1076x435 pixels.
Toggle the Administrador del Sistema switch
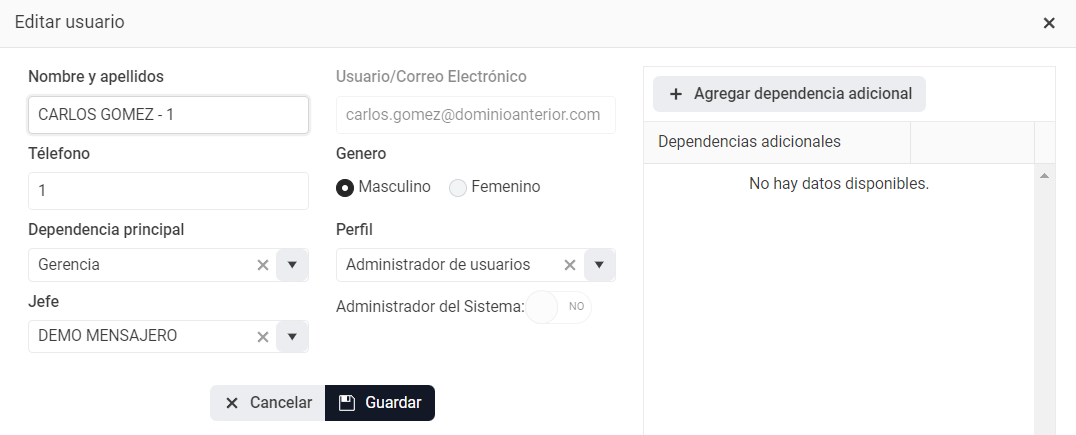(x=559, y=307)
